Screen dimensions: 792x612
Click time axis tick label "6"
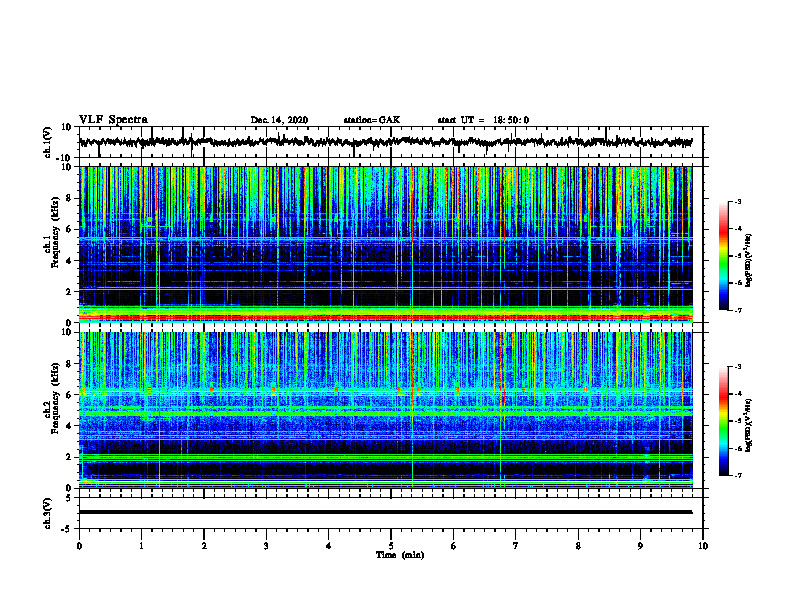tap(454, 546)
